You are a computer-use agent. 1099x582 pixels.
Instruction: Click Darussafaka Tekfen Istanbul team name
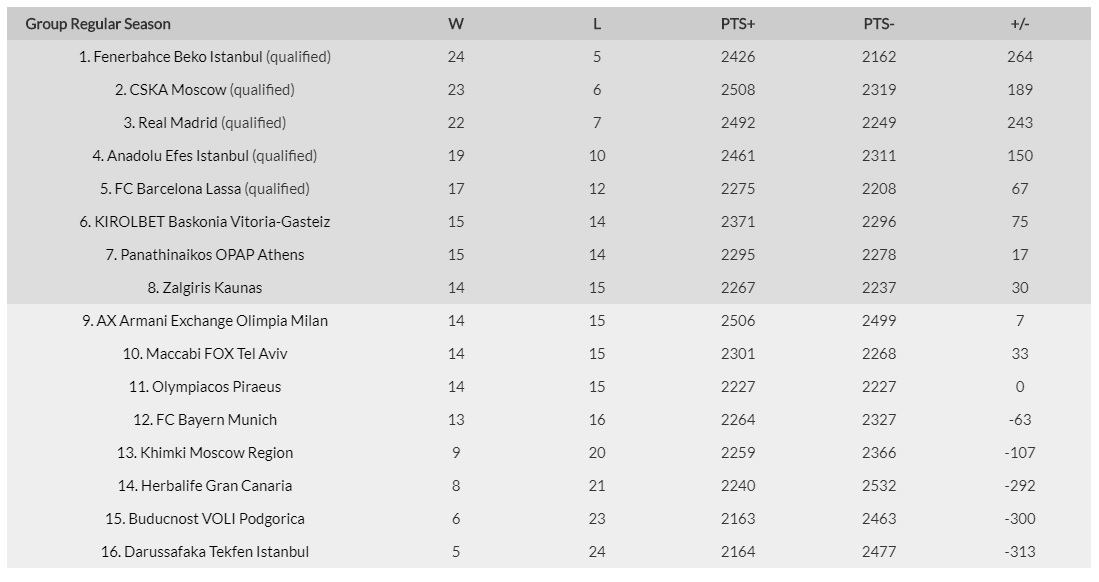click(x=217, y=552)
